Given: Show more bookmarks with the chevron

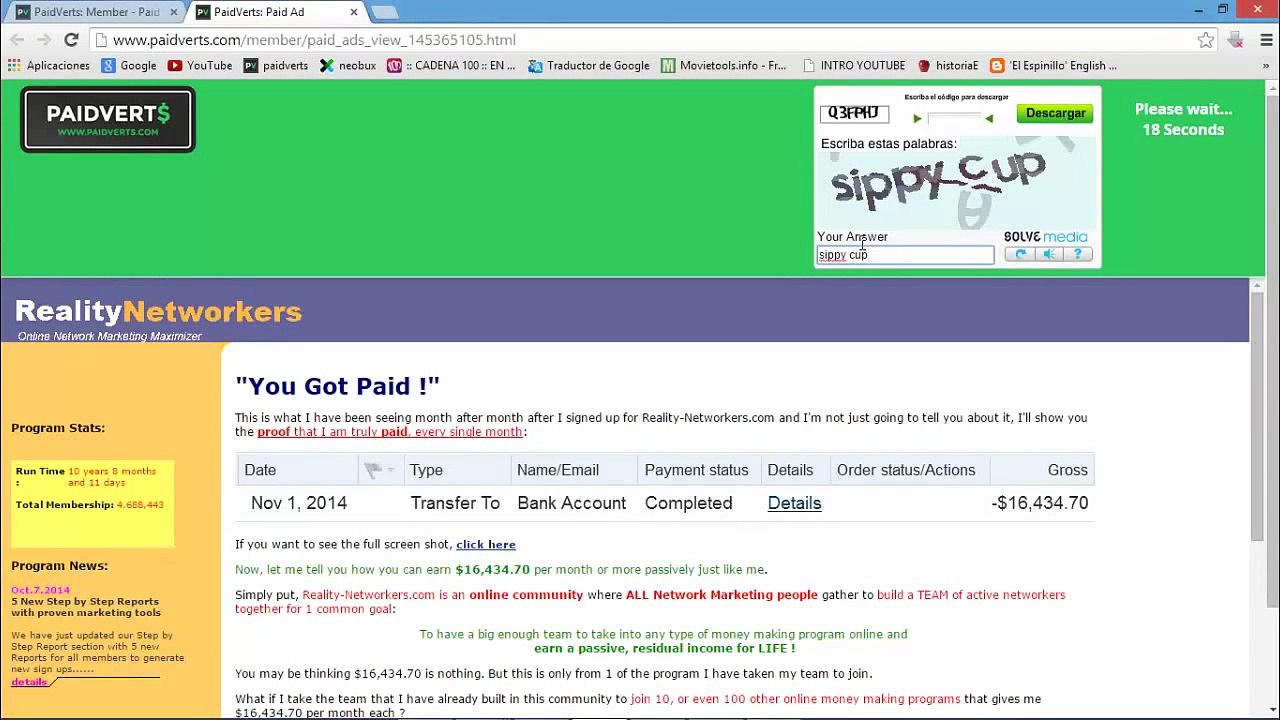Looking at the screenshot, I should [1266, 66].
